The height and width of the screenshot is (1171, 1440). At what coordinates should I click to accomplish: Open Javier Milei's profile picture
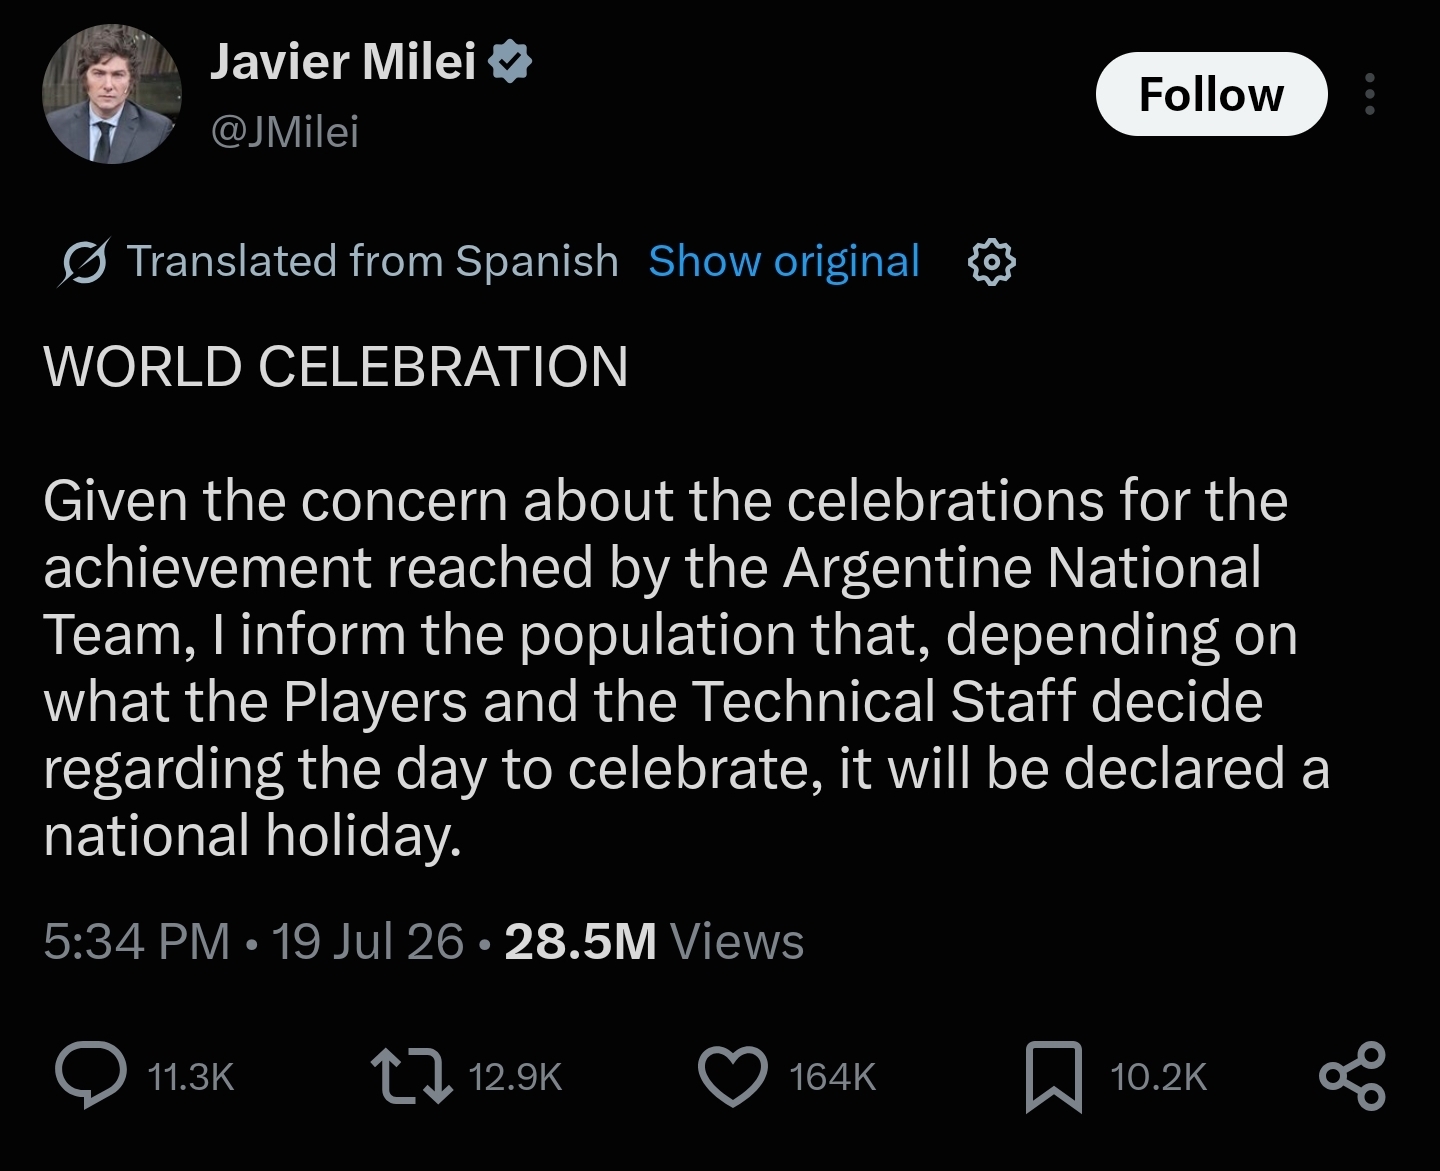pyautogui.click(x=112, y=94)
